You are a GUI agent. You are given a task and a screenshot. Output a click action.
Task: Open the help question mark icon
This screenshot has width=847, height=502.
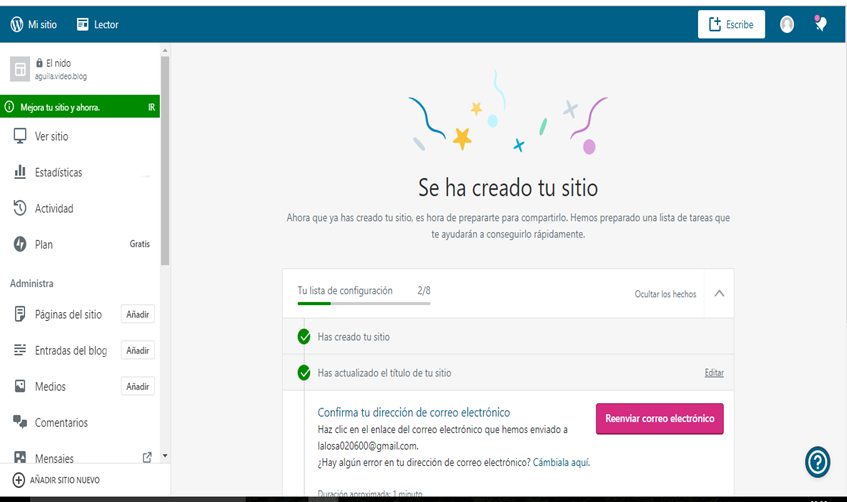point(817,462)
